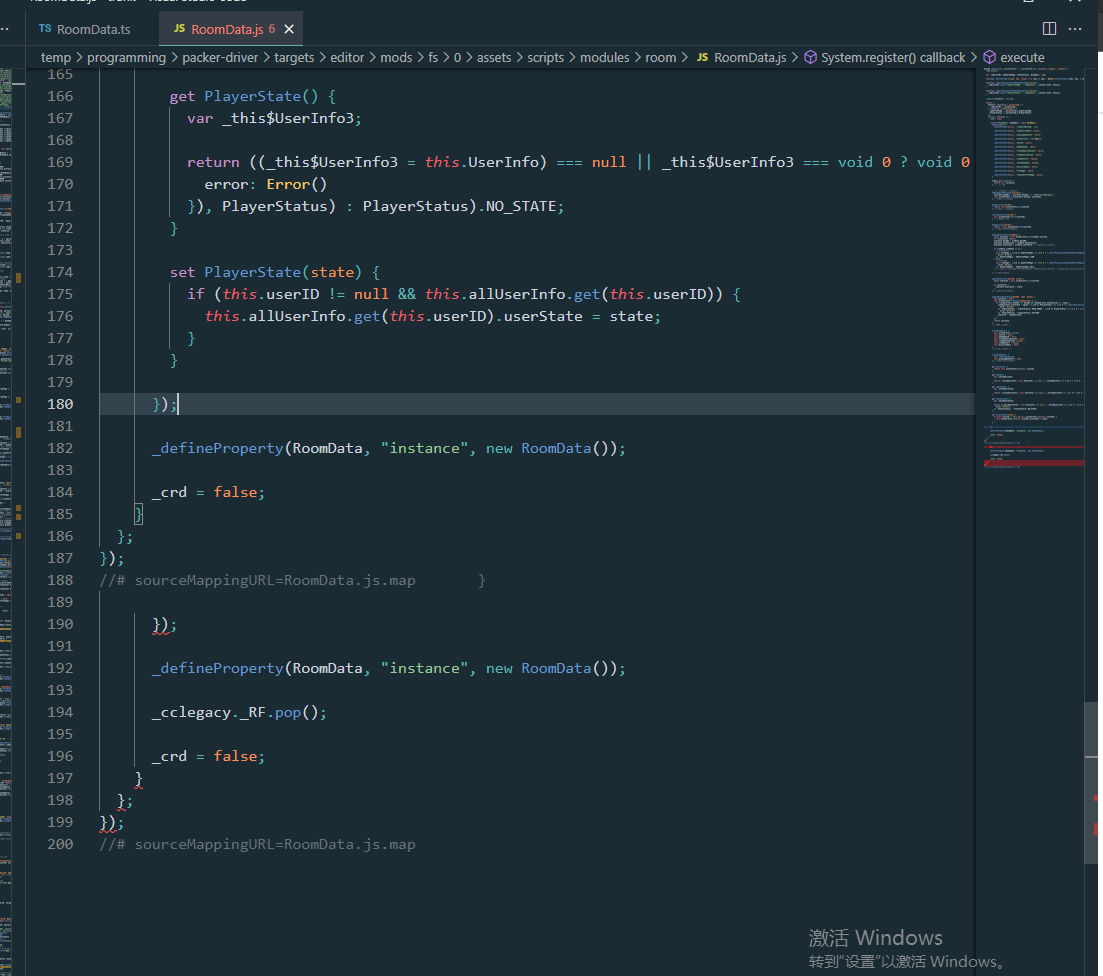1103x976 pixels.
Task: Open the 'fs' breadcrumb
Action: (x=433, y=57)
